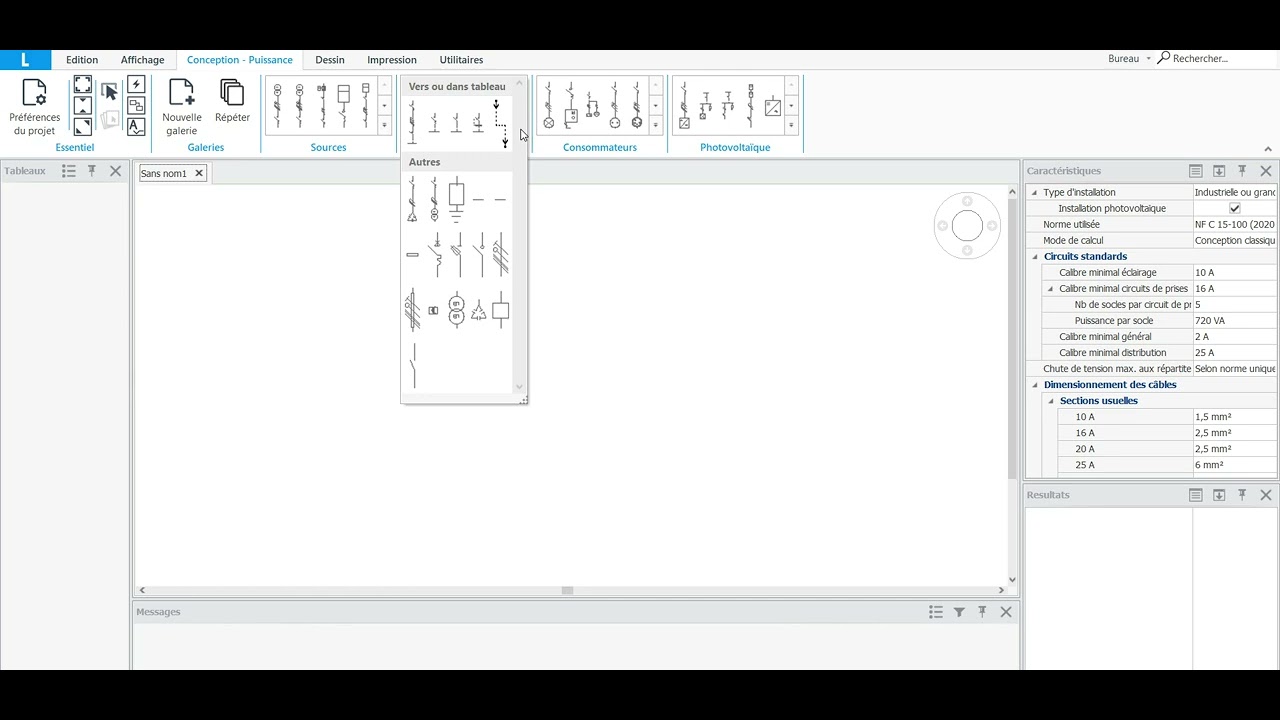The width and height of the screenshot is (1280, 720).
Task: Click the Puissance par socle value 720 VA
Action: click(1235, 321)
